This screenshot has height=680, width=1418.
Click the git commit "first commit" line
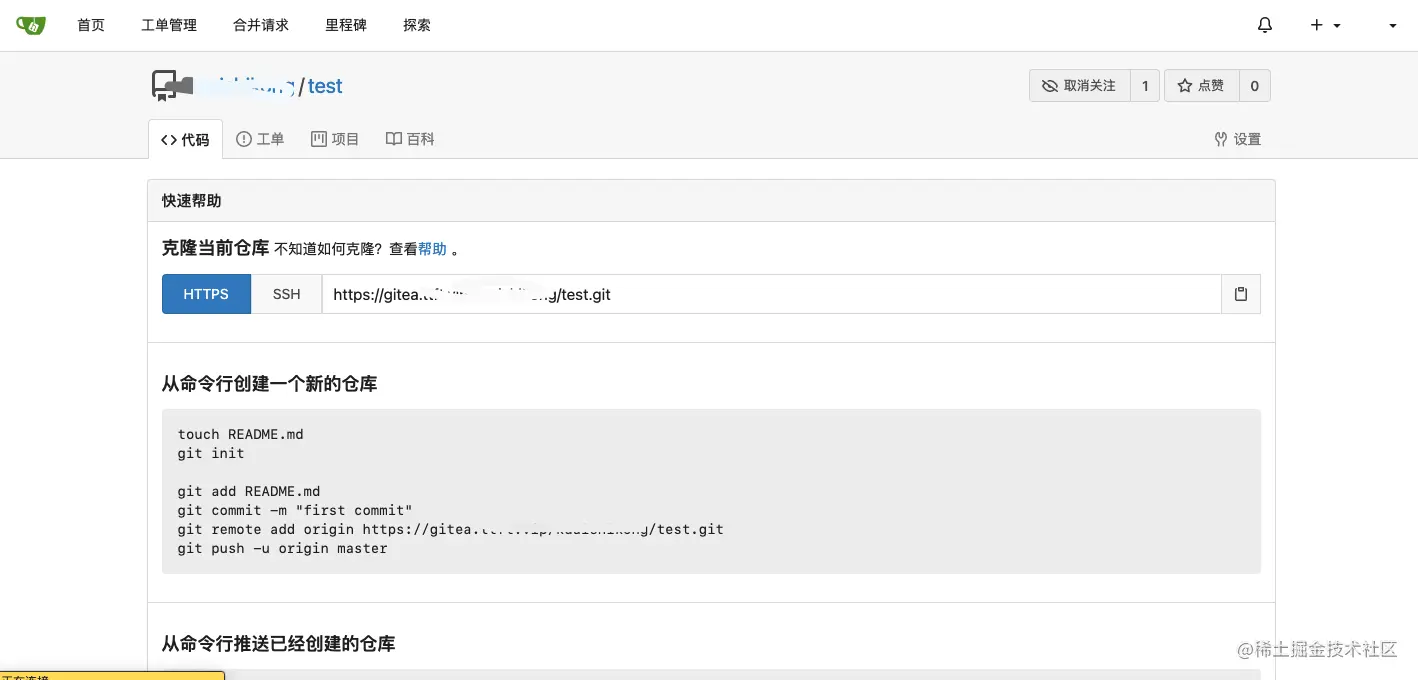click(295, 510)
